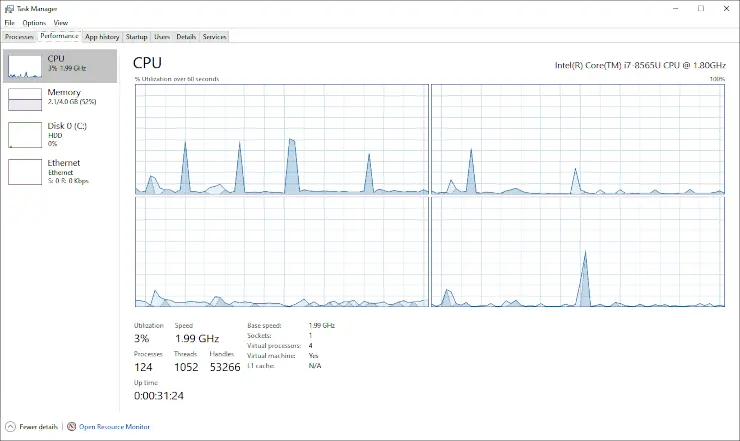Collapse view with Fewer details arrow icon
Viewport: 740px width, 441px height.
tap(11, 427)
